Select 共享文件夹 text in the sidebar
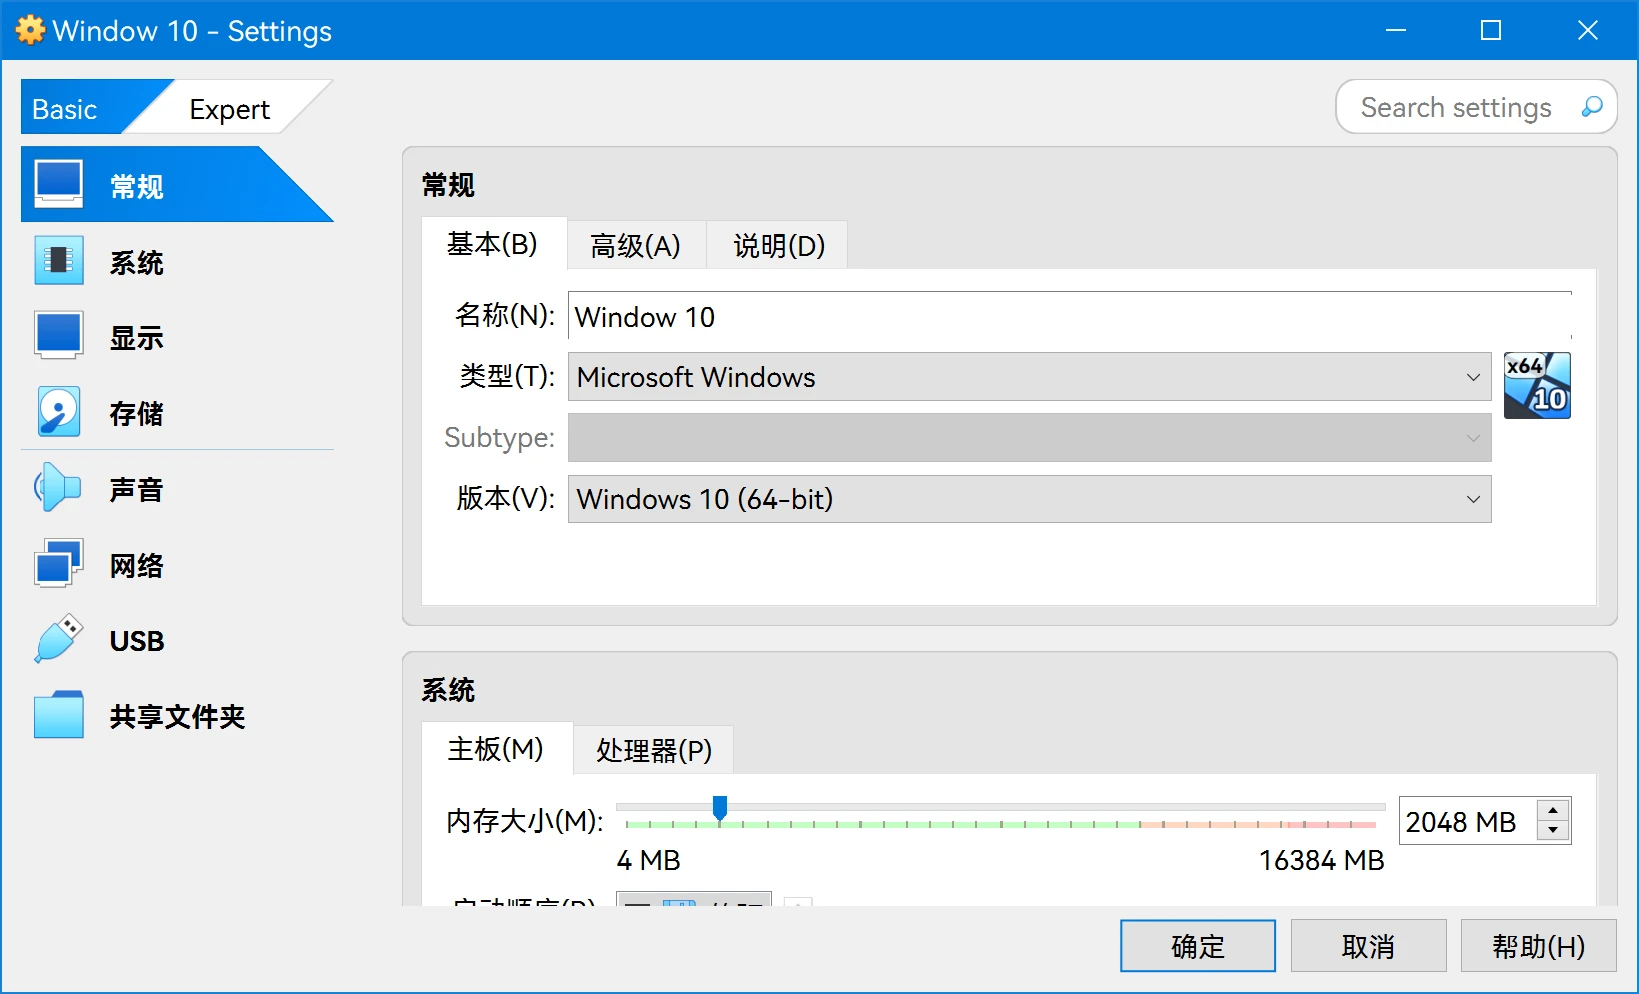Viewport: 1639px width, 994px height. coord(177,716)
